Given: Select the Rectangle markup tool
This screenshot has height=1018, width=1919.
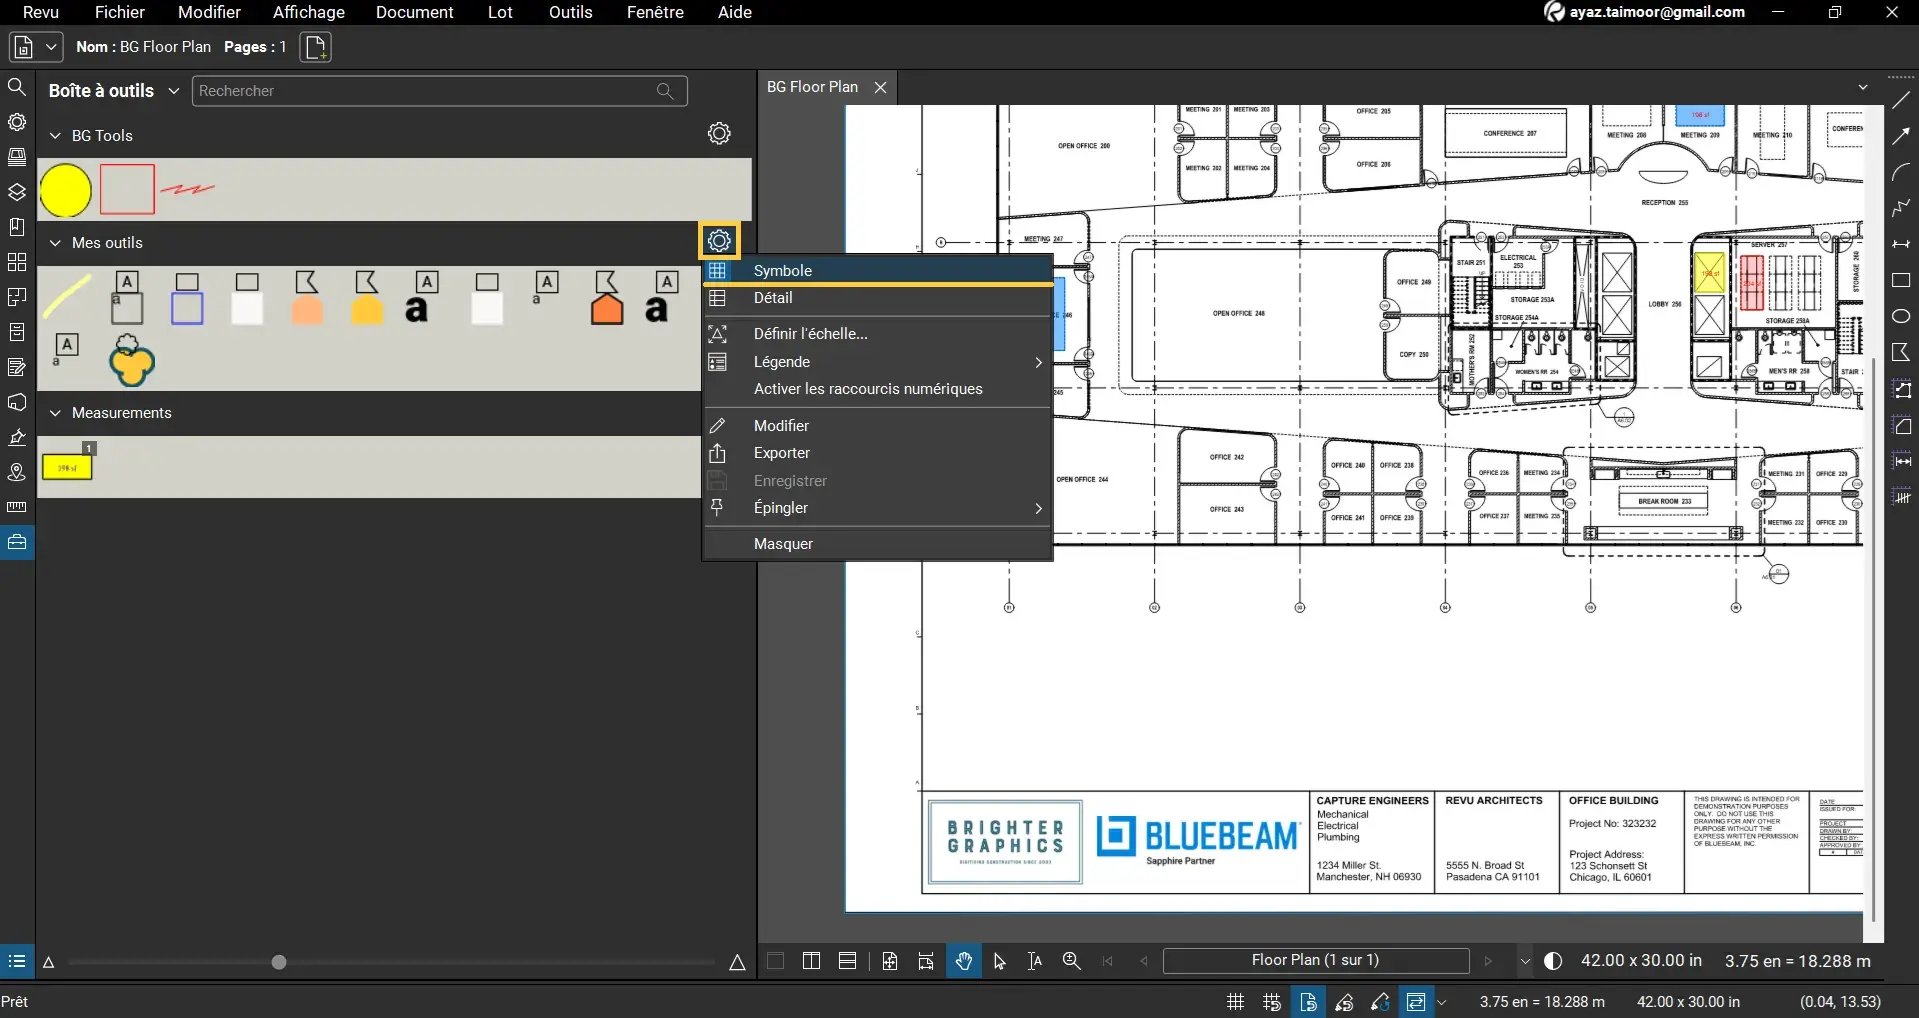Looking at the screenshot, I should pos(1901,281).
